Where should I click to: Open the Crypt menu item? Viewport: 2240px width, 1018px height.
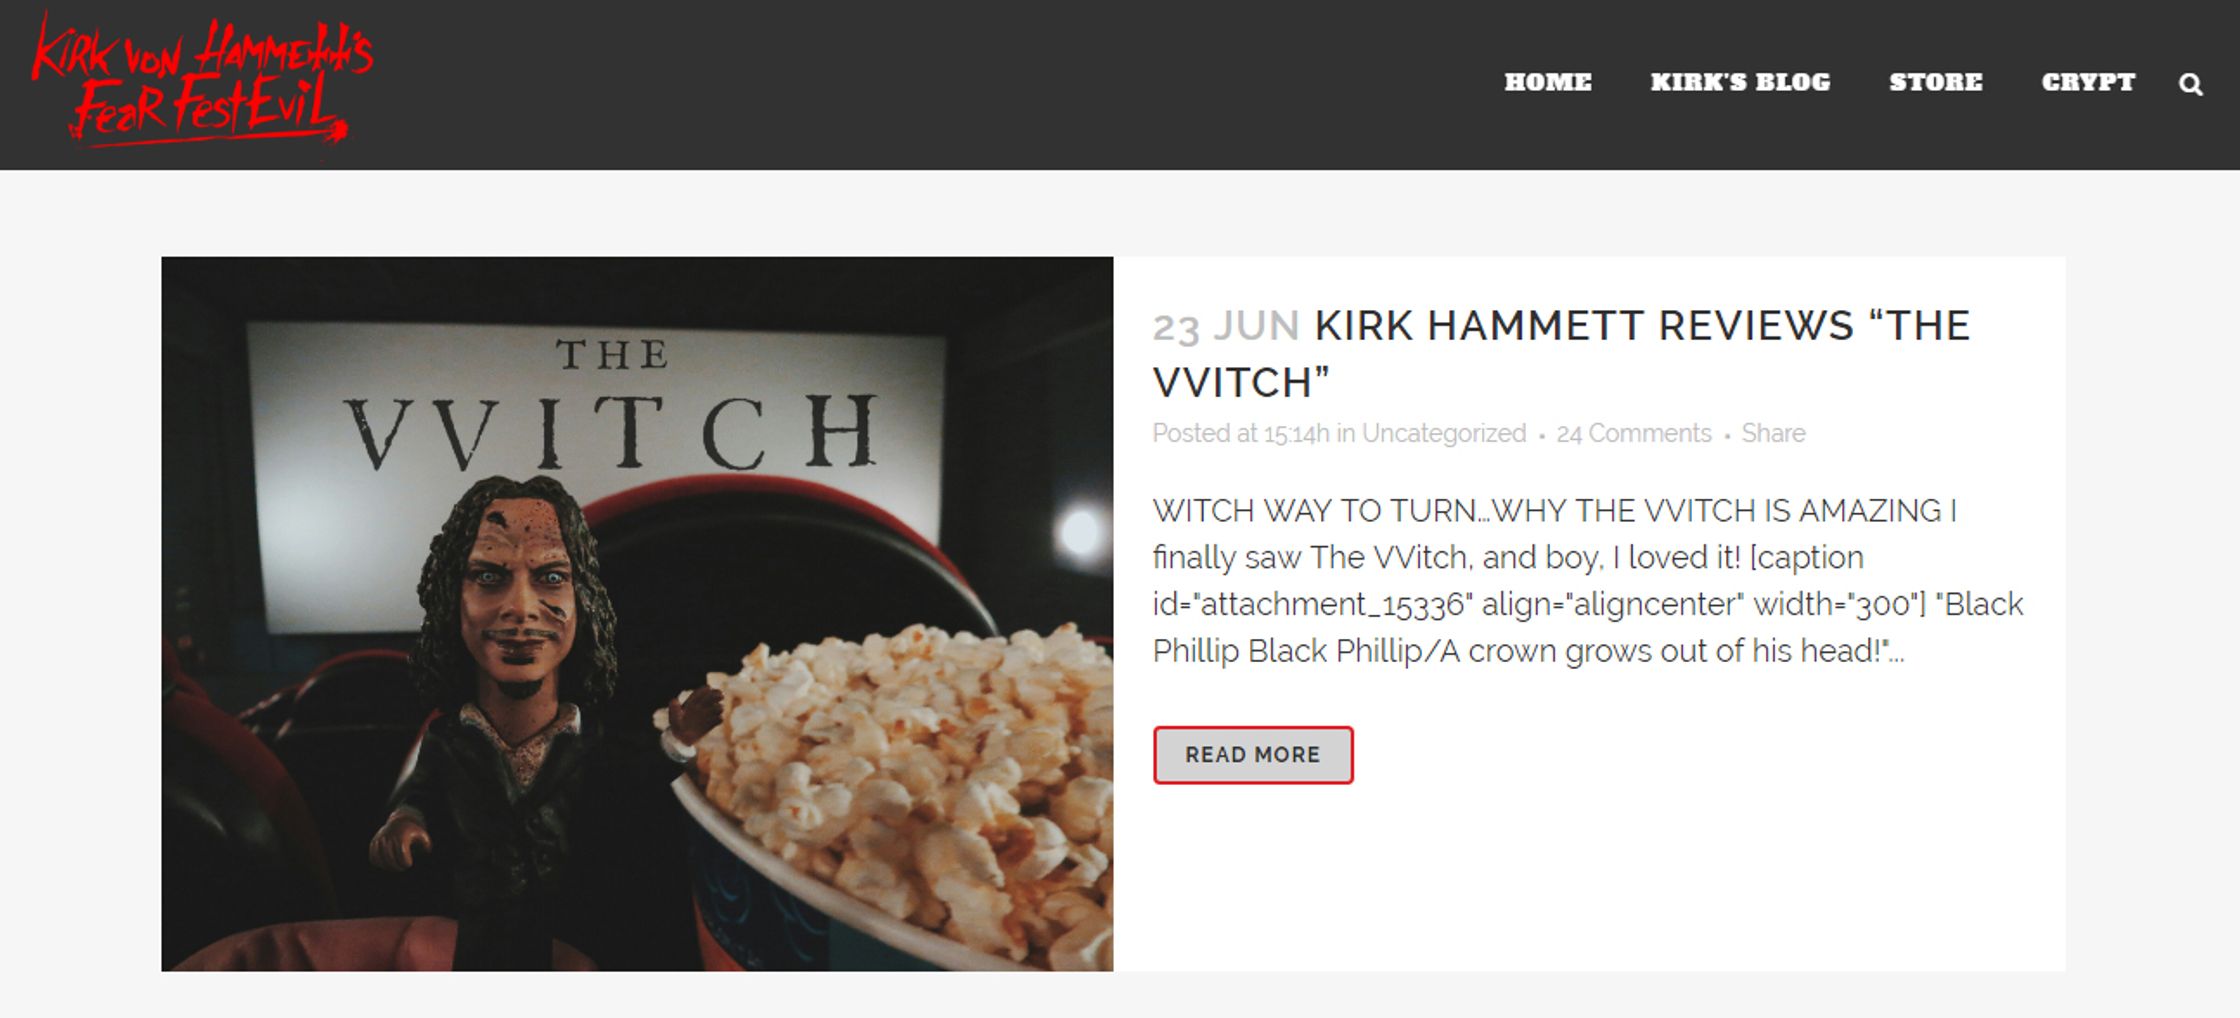coord(2088,83)
